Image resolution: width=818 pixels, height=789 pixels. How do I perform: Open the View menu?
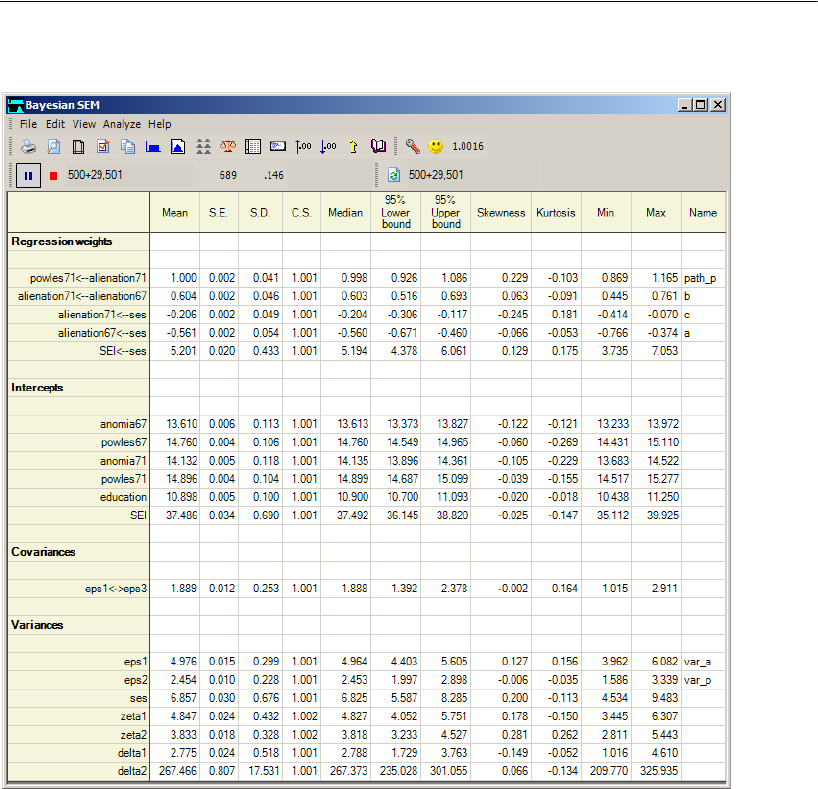[x=84, y=124]
